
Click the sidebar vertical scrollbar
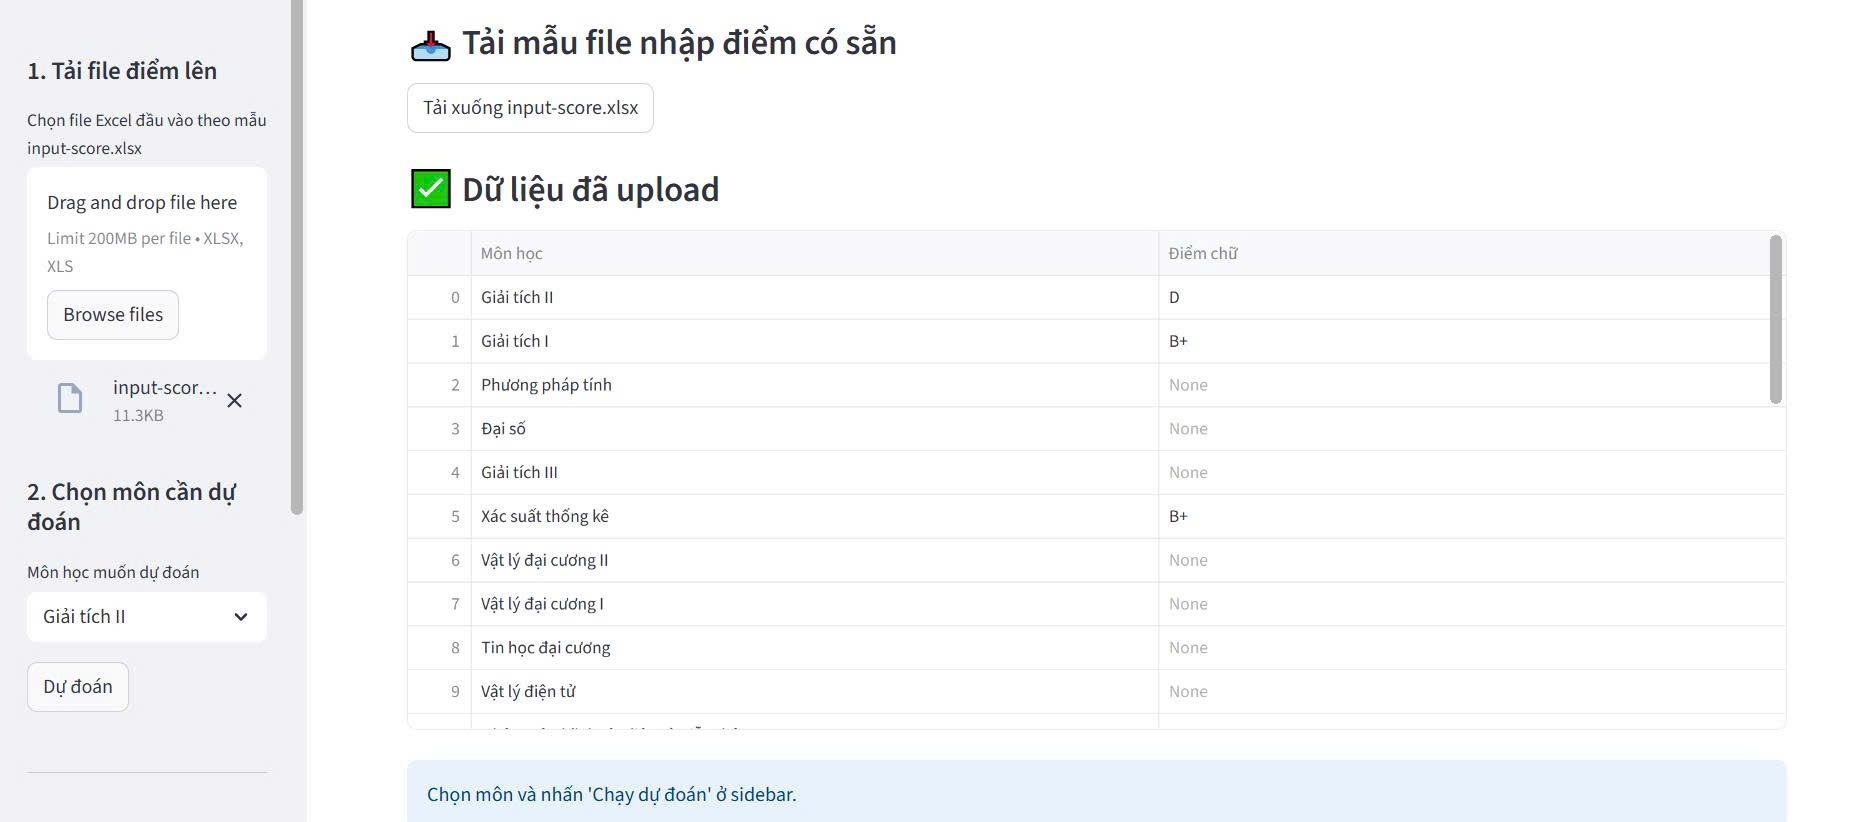click(297, 257)
